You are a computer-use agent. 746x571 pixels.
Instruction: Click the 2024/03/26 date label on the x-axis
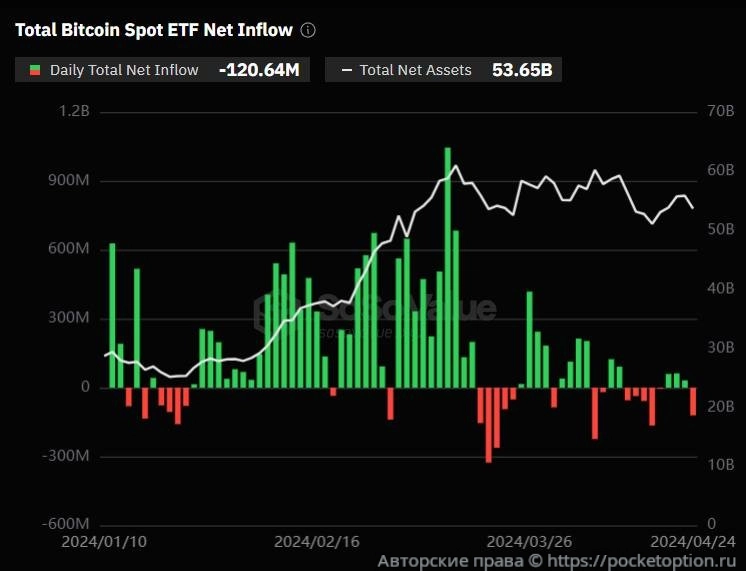[x=535, y=541]
